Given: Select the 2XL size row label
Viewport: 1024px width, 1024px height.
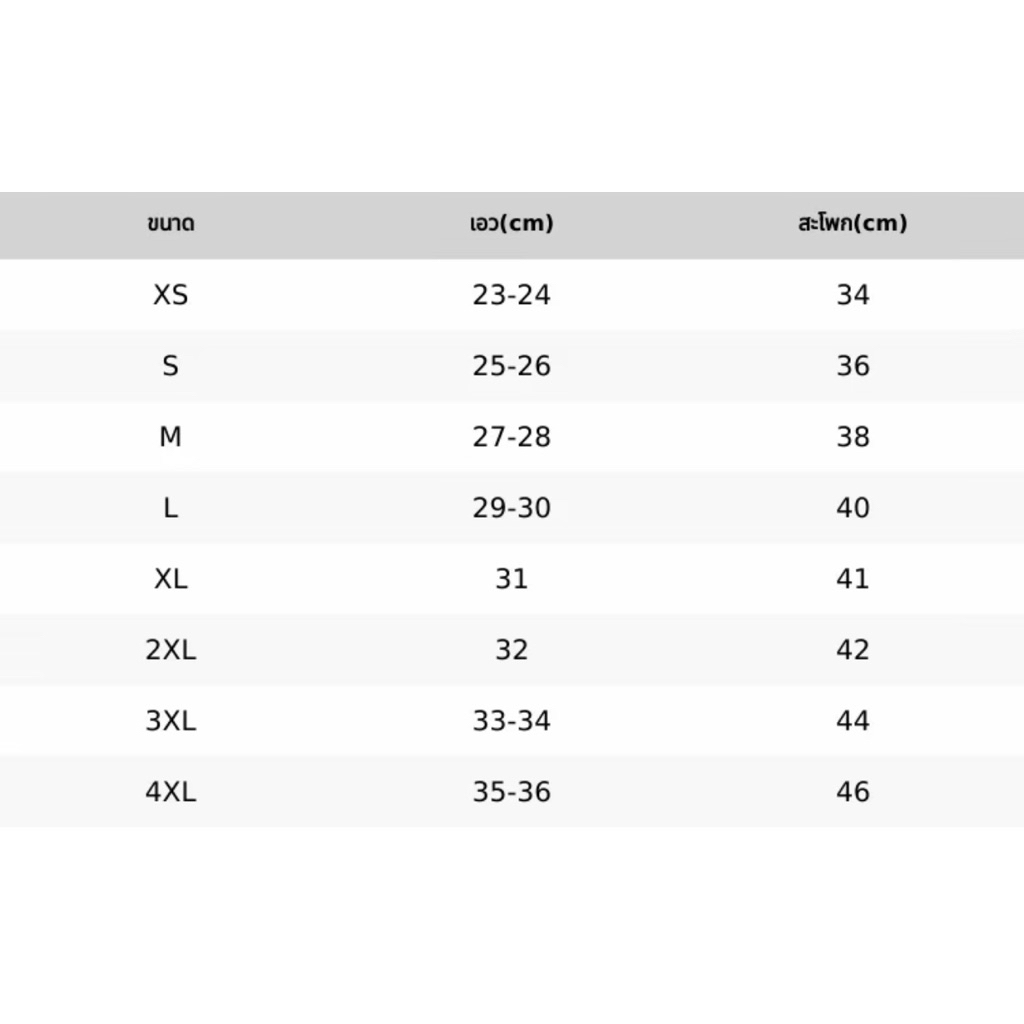Looking at the screenshot, I should [170, 650].
